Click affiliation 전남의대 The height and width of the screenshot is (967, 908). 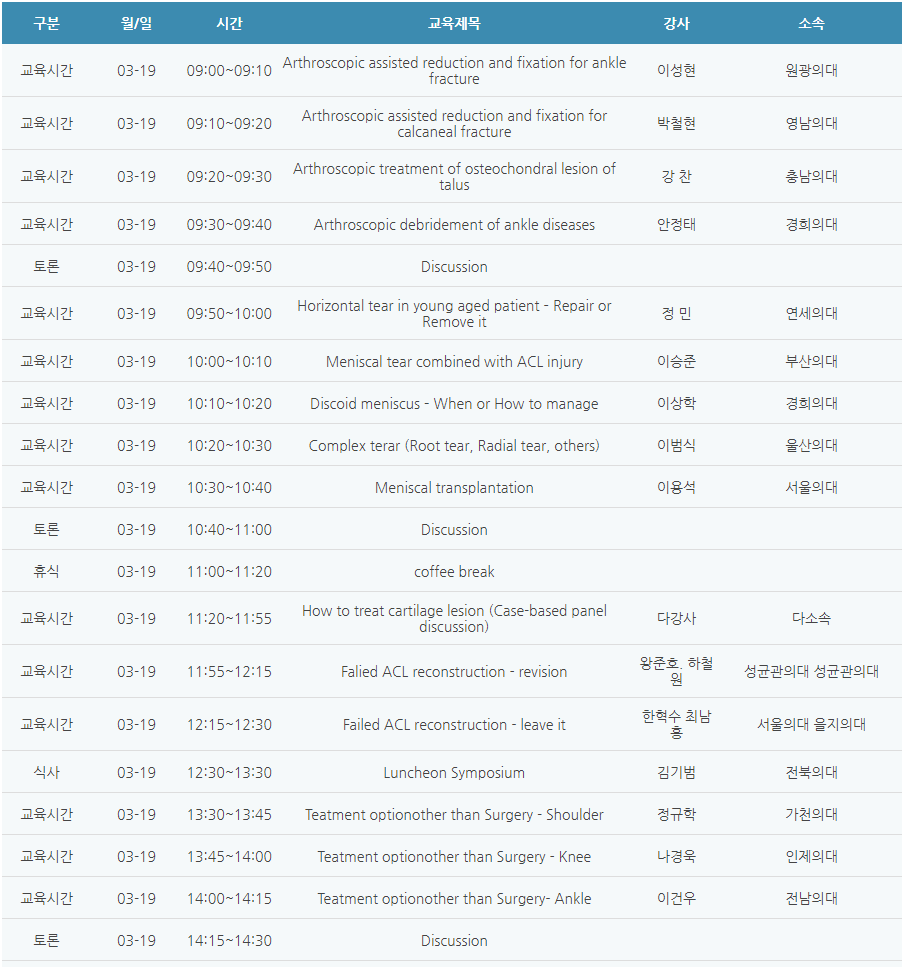point(811,899)
